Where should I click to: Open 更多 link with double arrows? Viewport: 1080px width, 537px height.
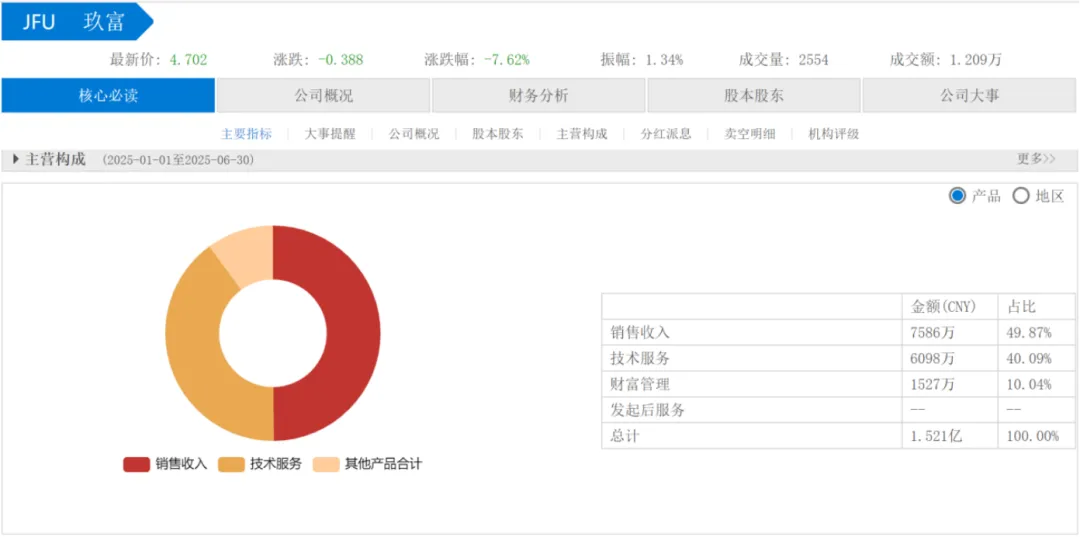[1036, 159]
